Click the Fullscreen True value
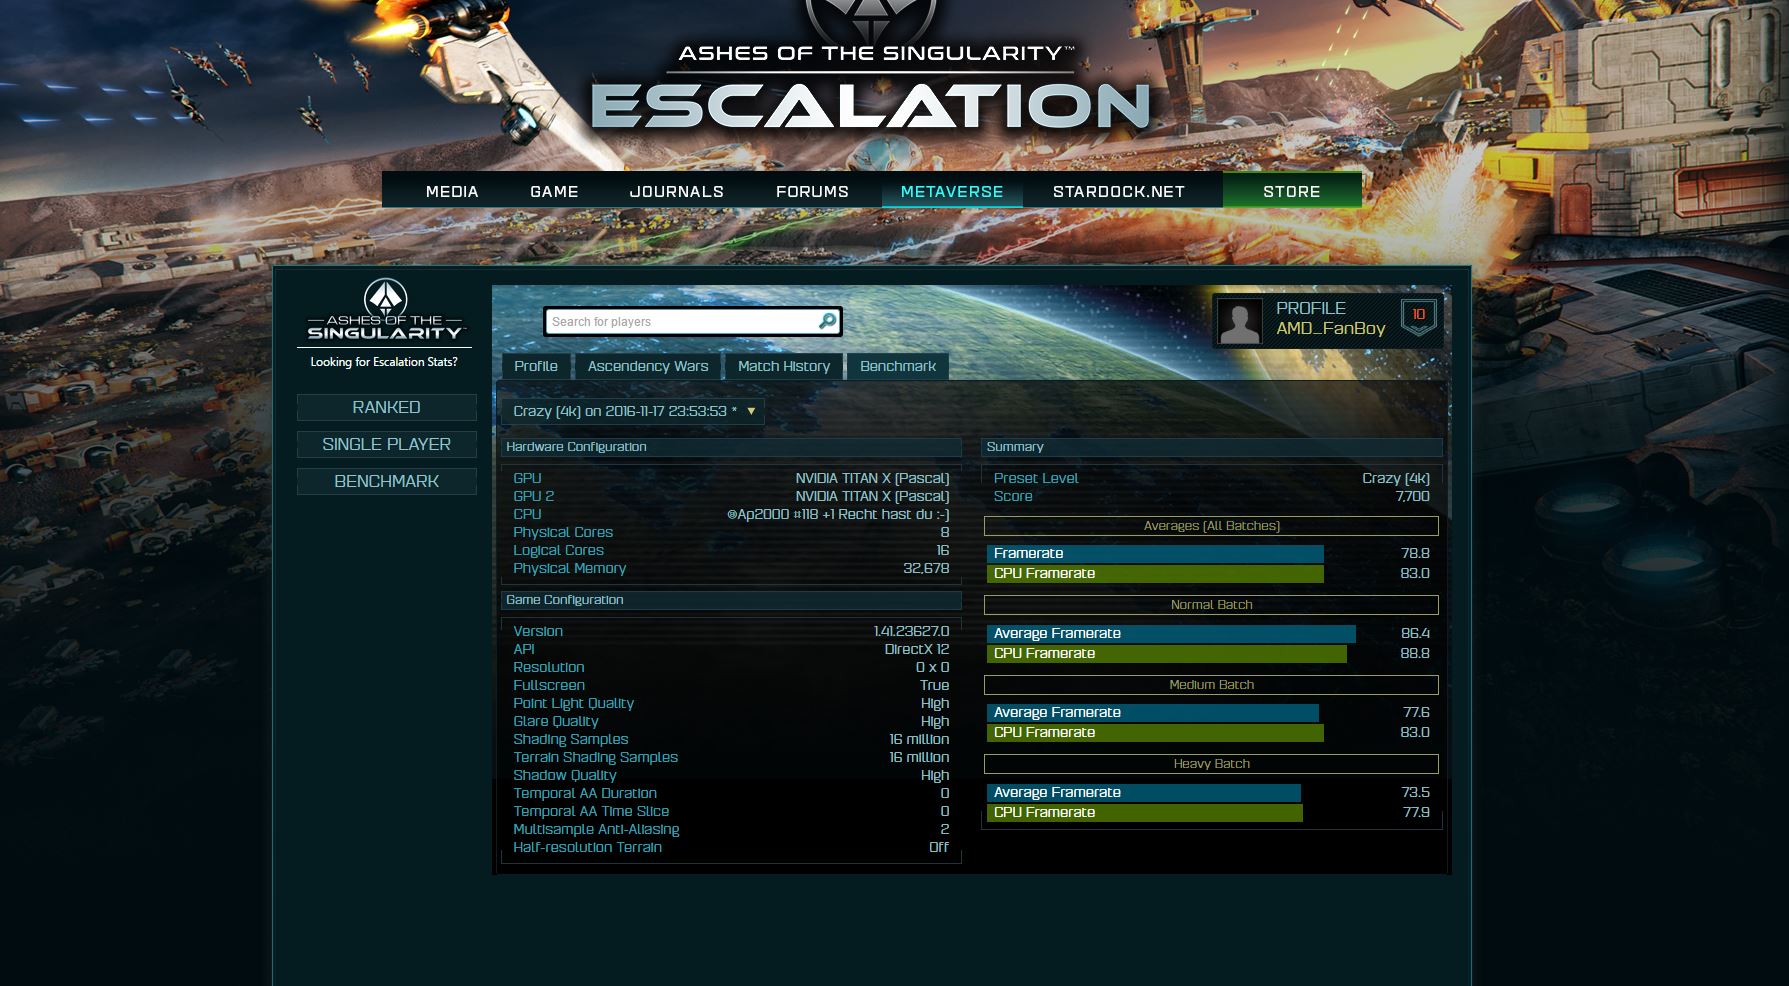Screen dimensions: 1789x986 pos(934,685)
